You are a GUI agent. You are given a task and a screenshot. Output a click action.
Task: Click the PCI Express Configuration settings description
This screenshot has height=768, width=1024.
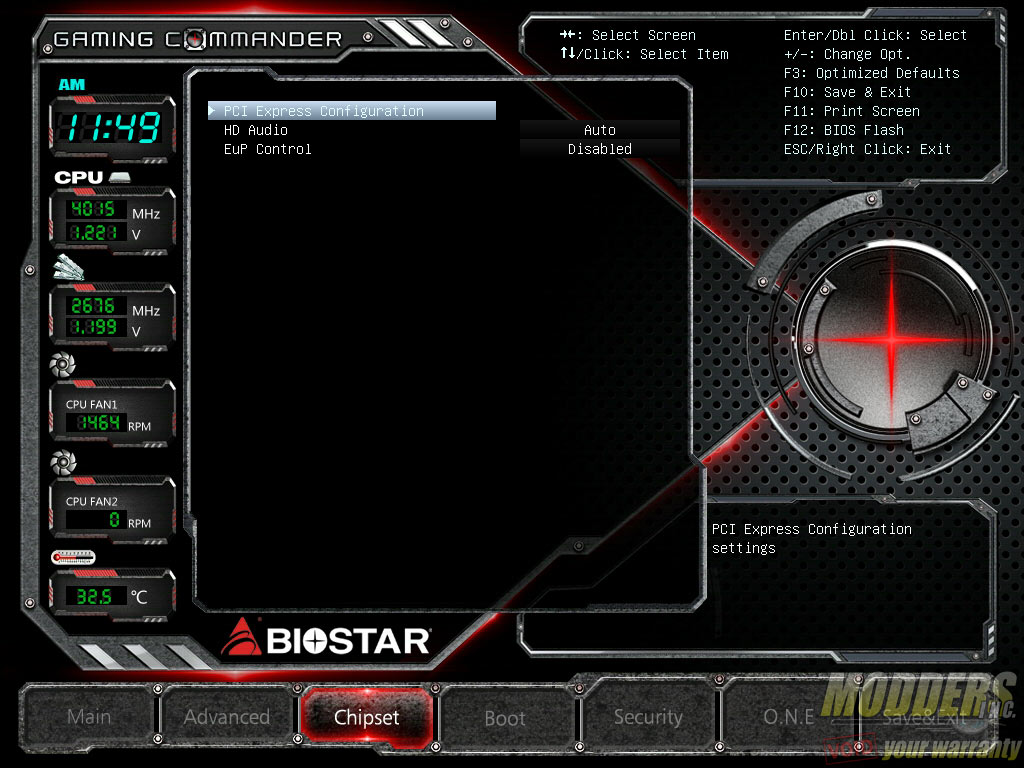point(811,539)
